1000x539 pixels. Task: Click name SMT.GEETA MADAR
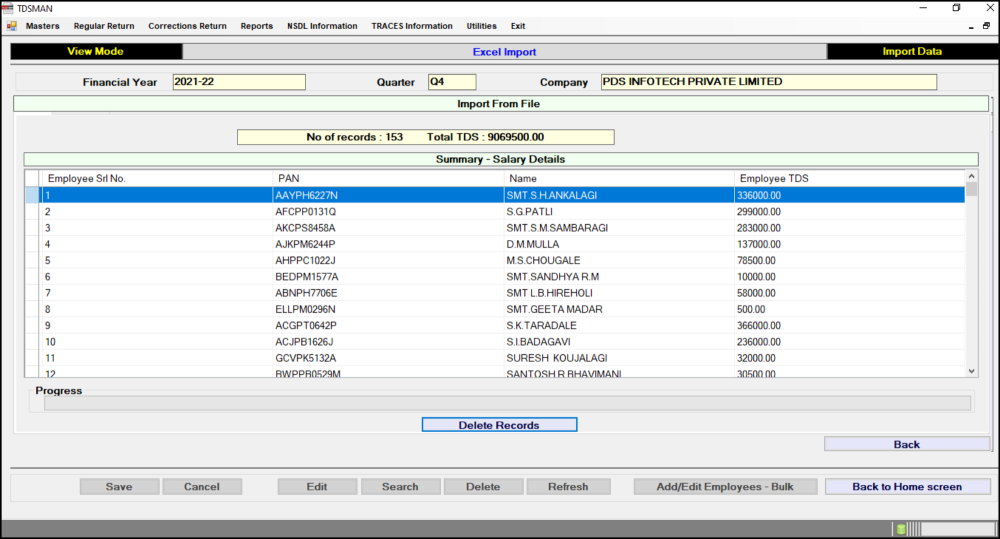(554, 309)
